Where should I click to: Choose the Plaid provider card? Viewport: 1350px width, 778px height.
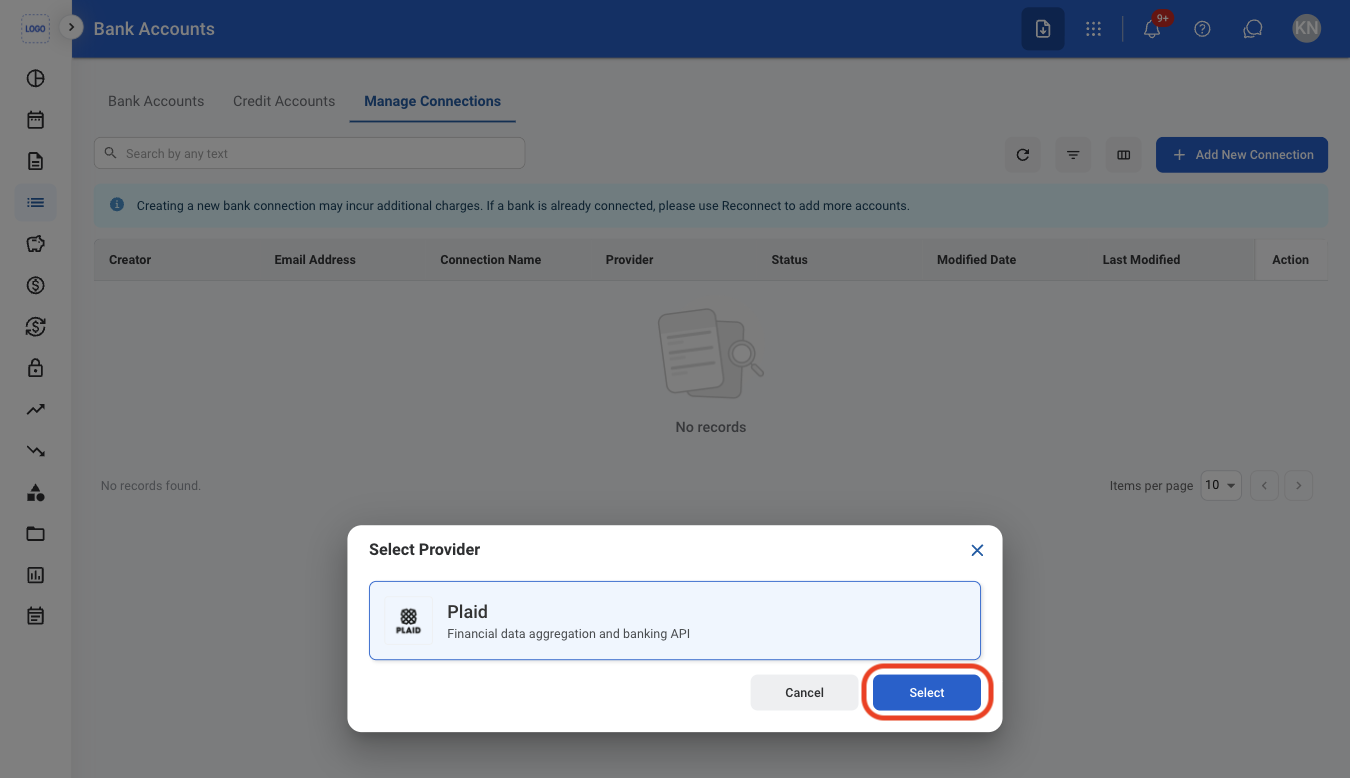click(675, 621)
